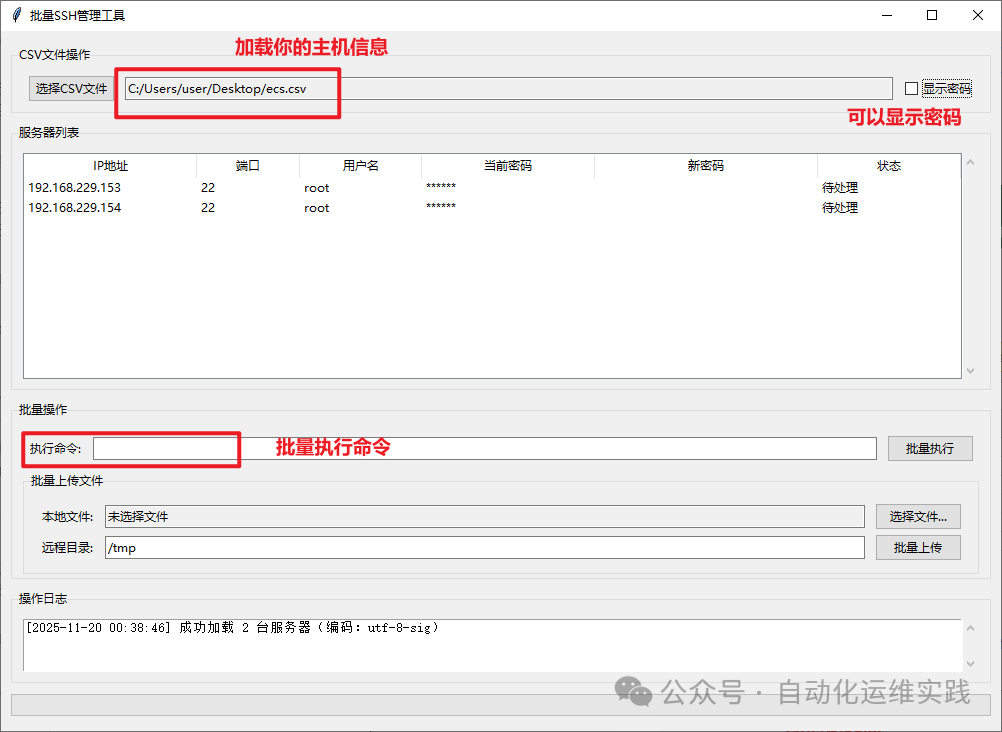Maximize the 批量SSH管理工具 window
Viewport: 1002px width, 732px height.
[932, 15]
